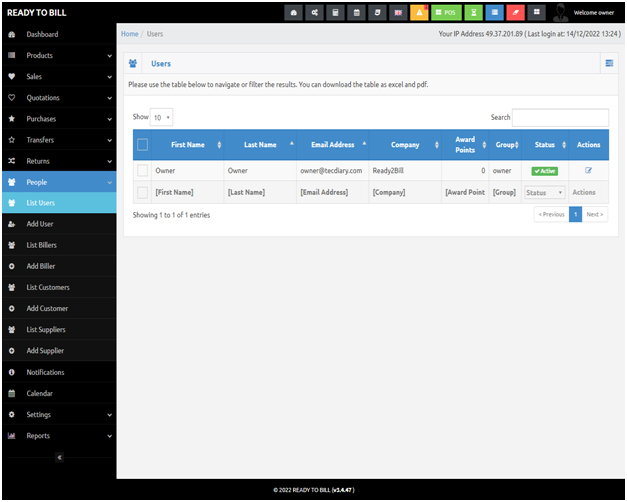Collapse the People sidebar menu
This screenshot has height=502, width=627.
pyautogui.click(x=59, y=182)
